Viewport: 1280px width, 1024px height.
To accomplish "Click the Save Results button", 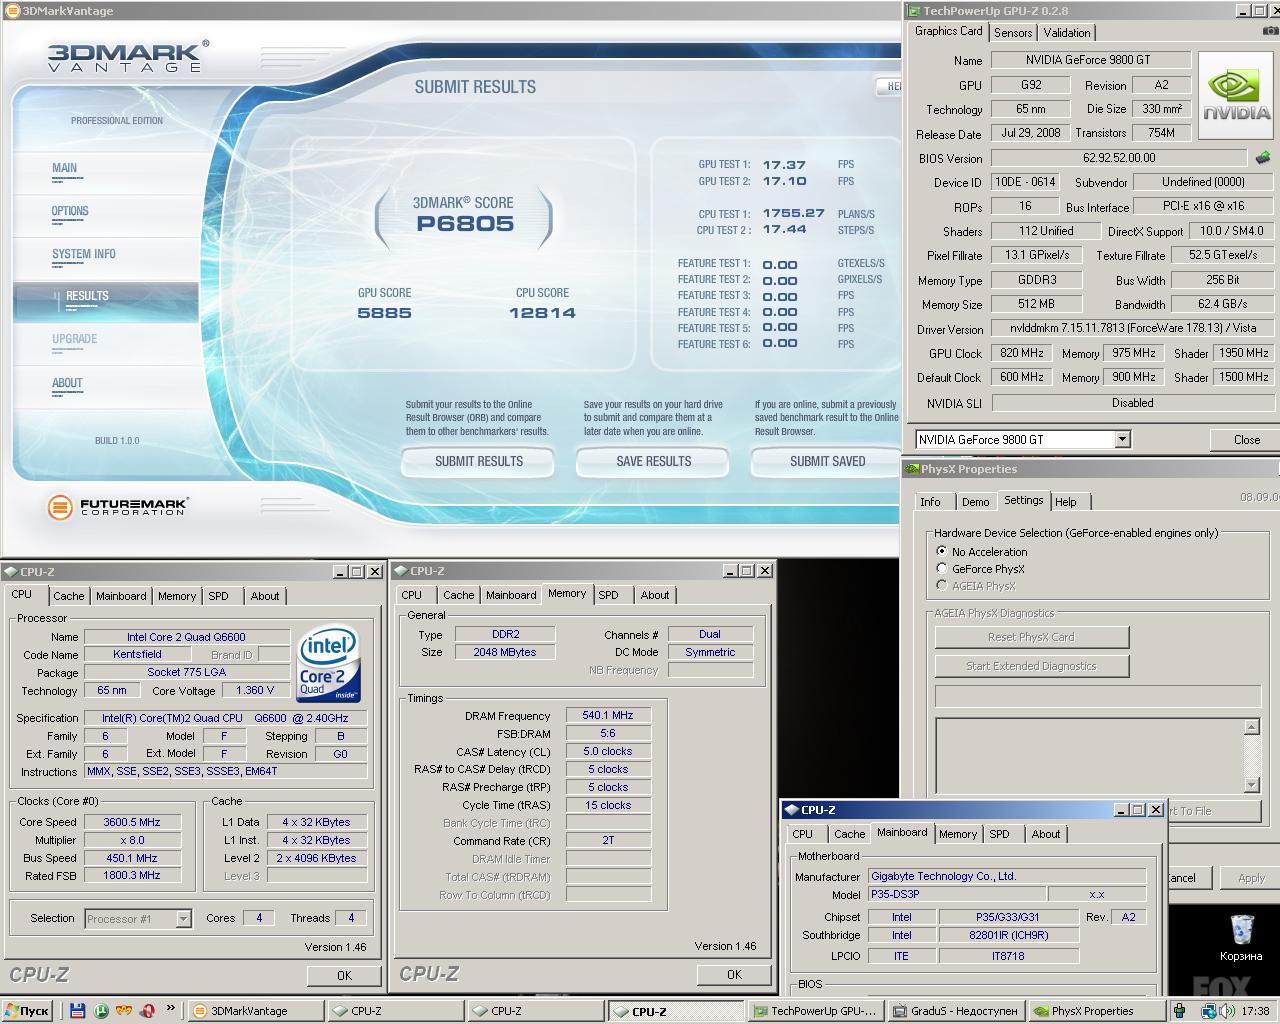I will coord(654,461).
